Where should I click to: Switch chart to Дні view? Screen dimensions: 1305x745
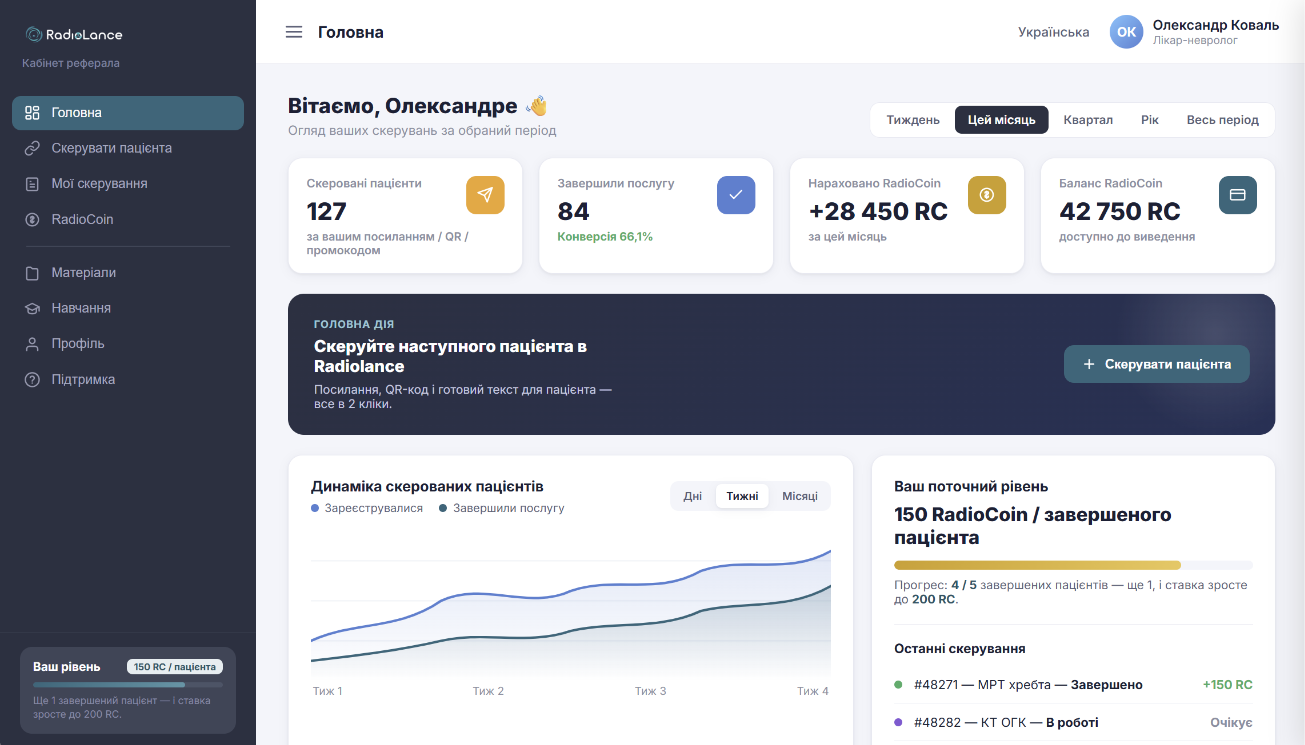point(693,496)
